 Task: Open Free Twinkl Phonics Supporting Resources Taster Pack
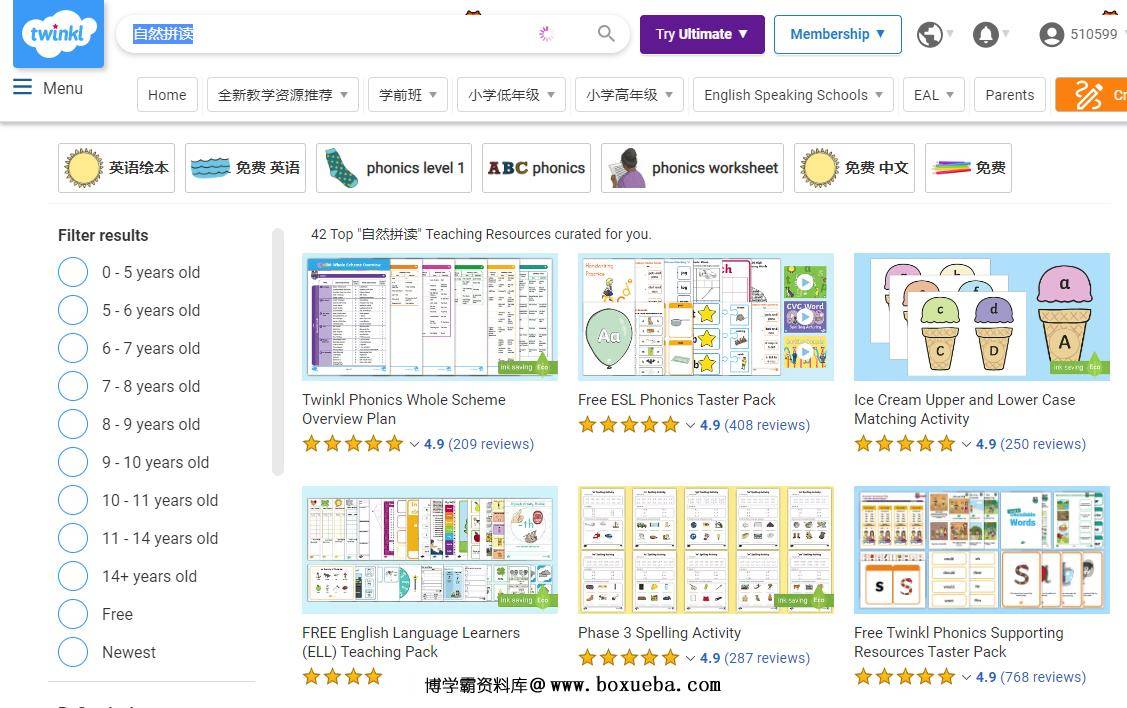click(958, 642)
